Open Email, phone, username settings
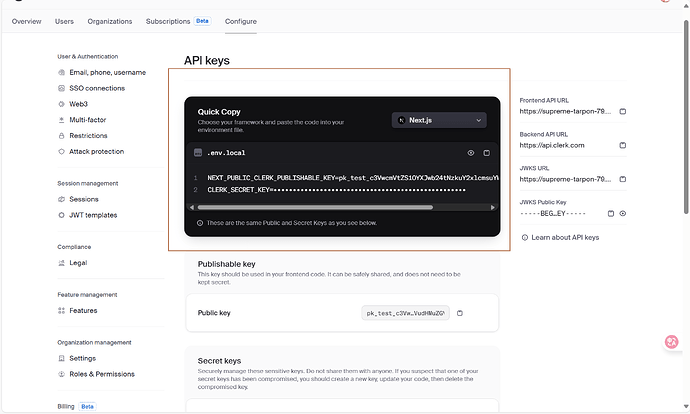The width and height of the screenshot is (690, 414). tap(107, 72)
